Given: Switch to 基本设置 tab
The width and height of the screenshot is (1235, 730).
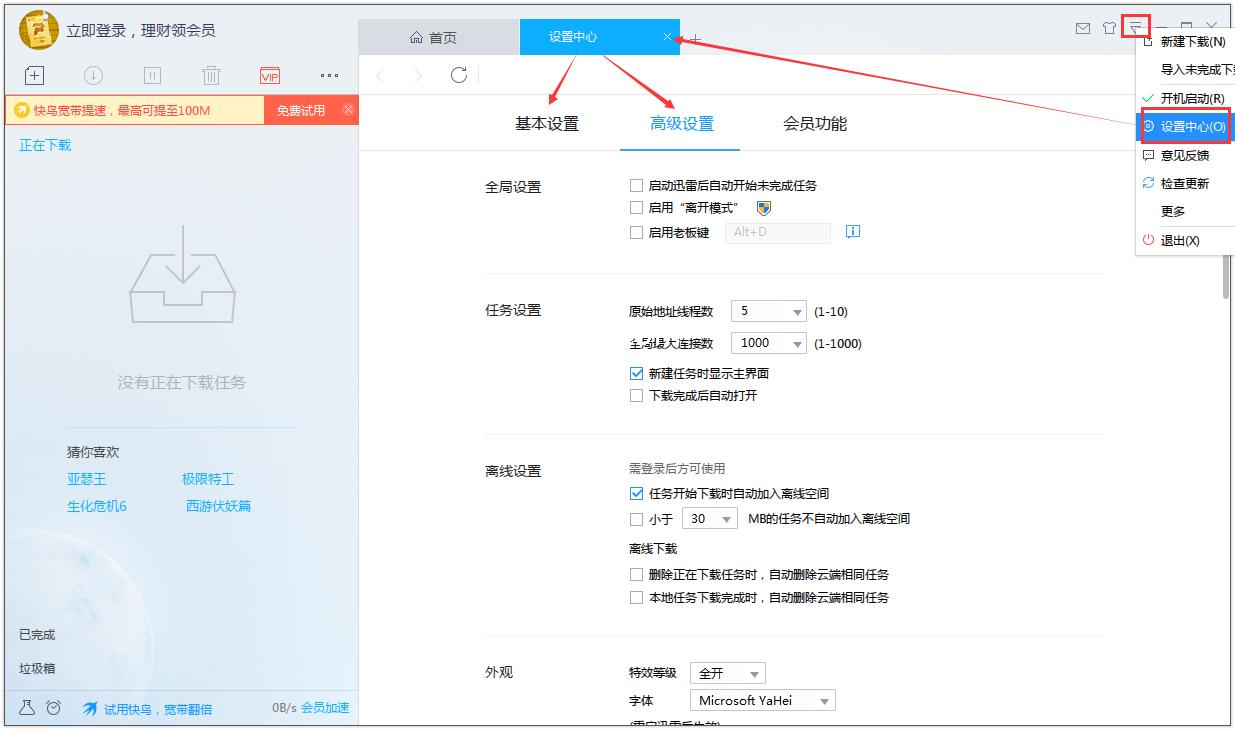Looking at the screenshot, I should pos(546,124).
